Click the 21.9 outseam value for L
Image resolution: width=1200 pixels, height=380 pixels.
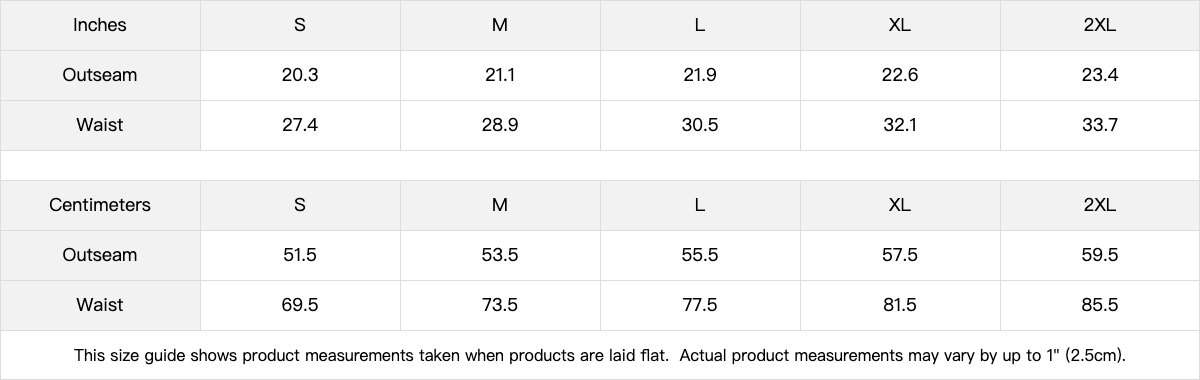coord(700,75)
